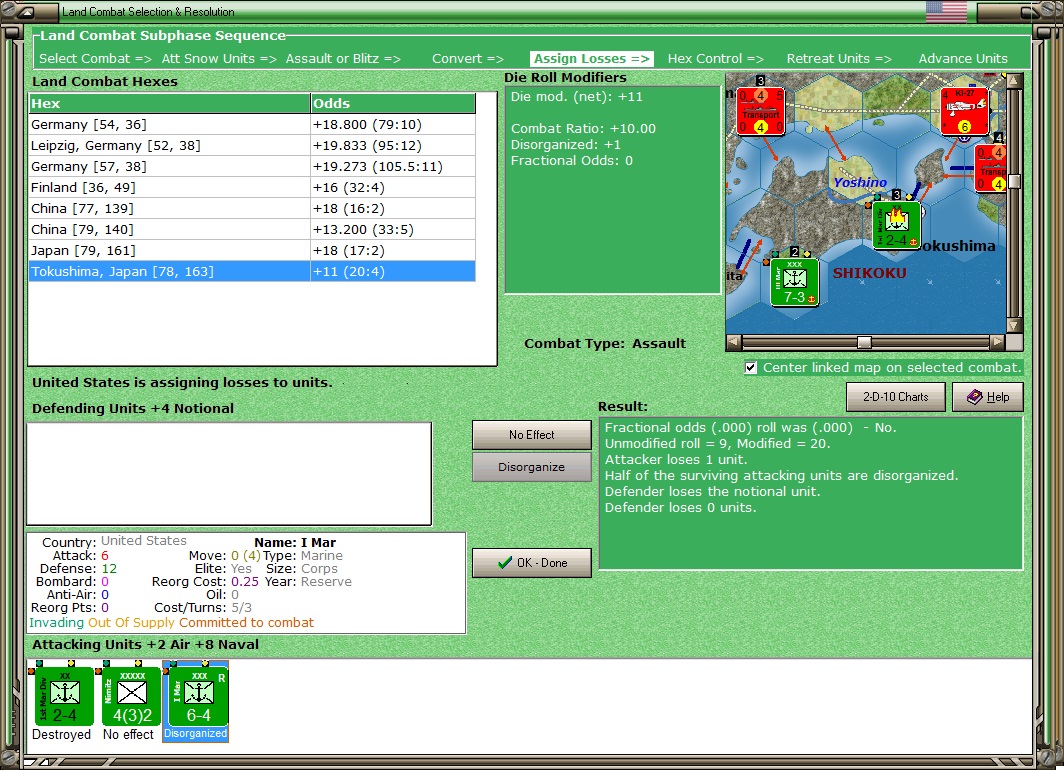This screenshot has height=770, width=1064.
Task: Click the Odds column header
Action: [x=393, y=103]
